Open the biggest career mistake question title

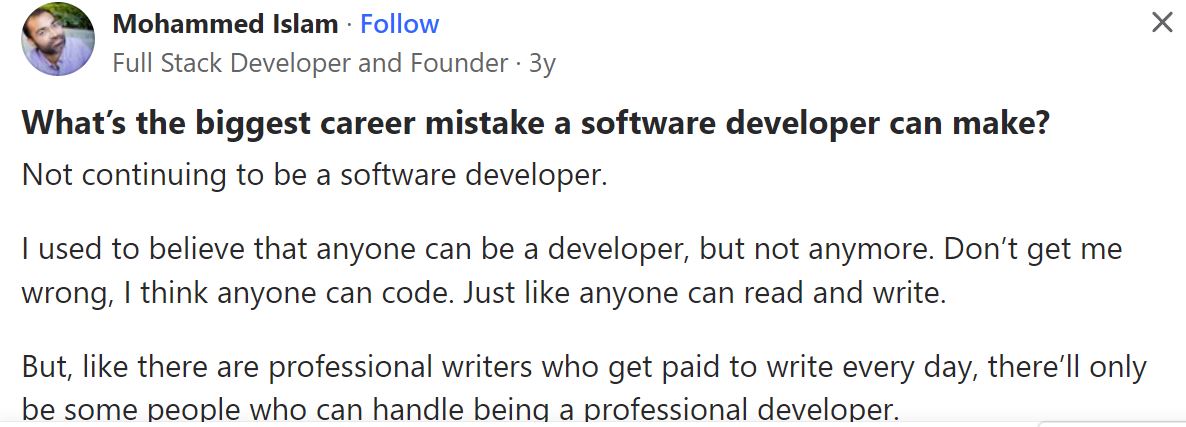tap(536, 124)
